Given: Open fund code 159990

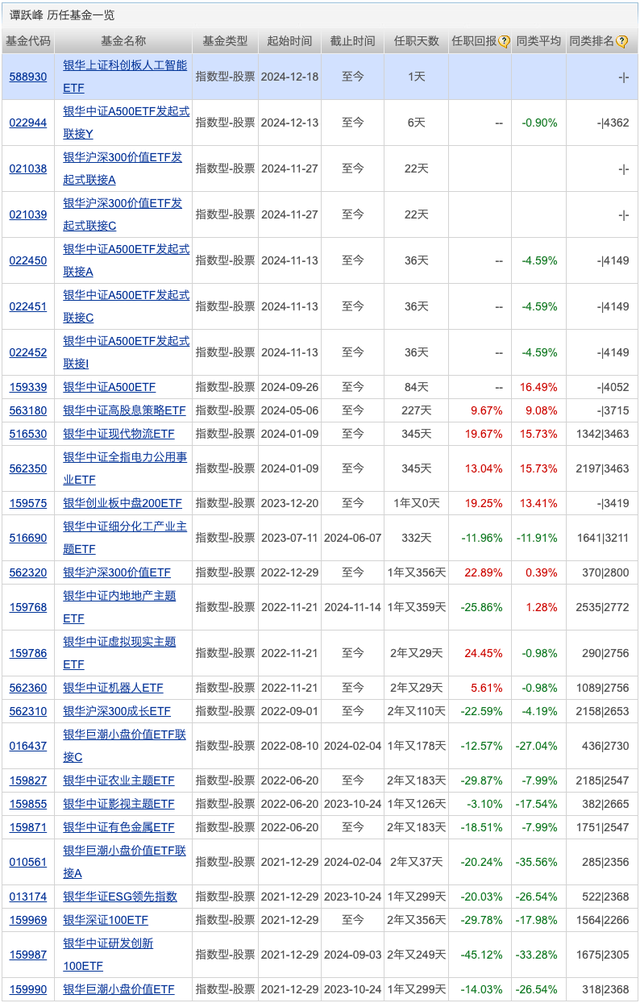Looking at the screenshot, I should pos(28,990).
